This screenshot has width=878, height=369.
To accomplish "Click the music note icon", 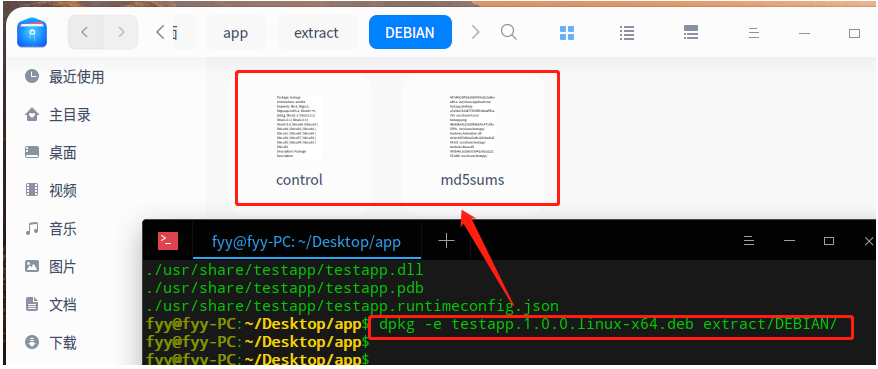I will click(32, 228).
